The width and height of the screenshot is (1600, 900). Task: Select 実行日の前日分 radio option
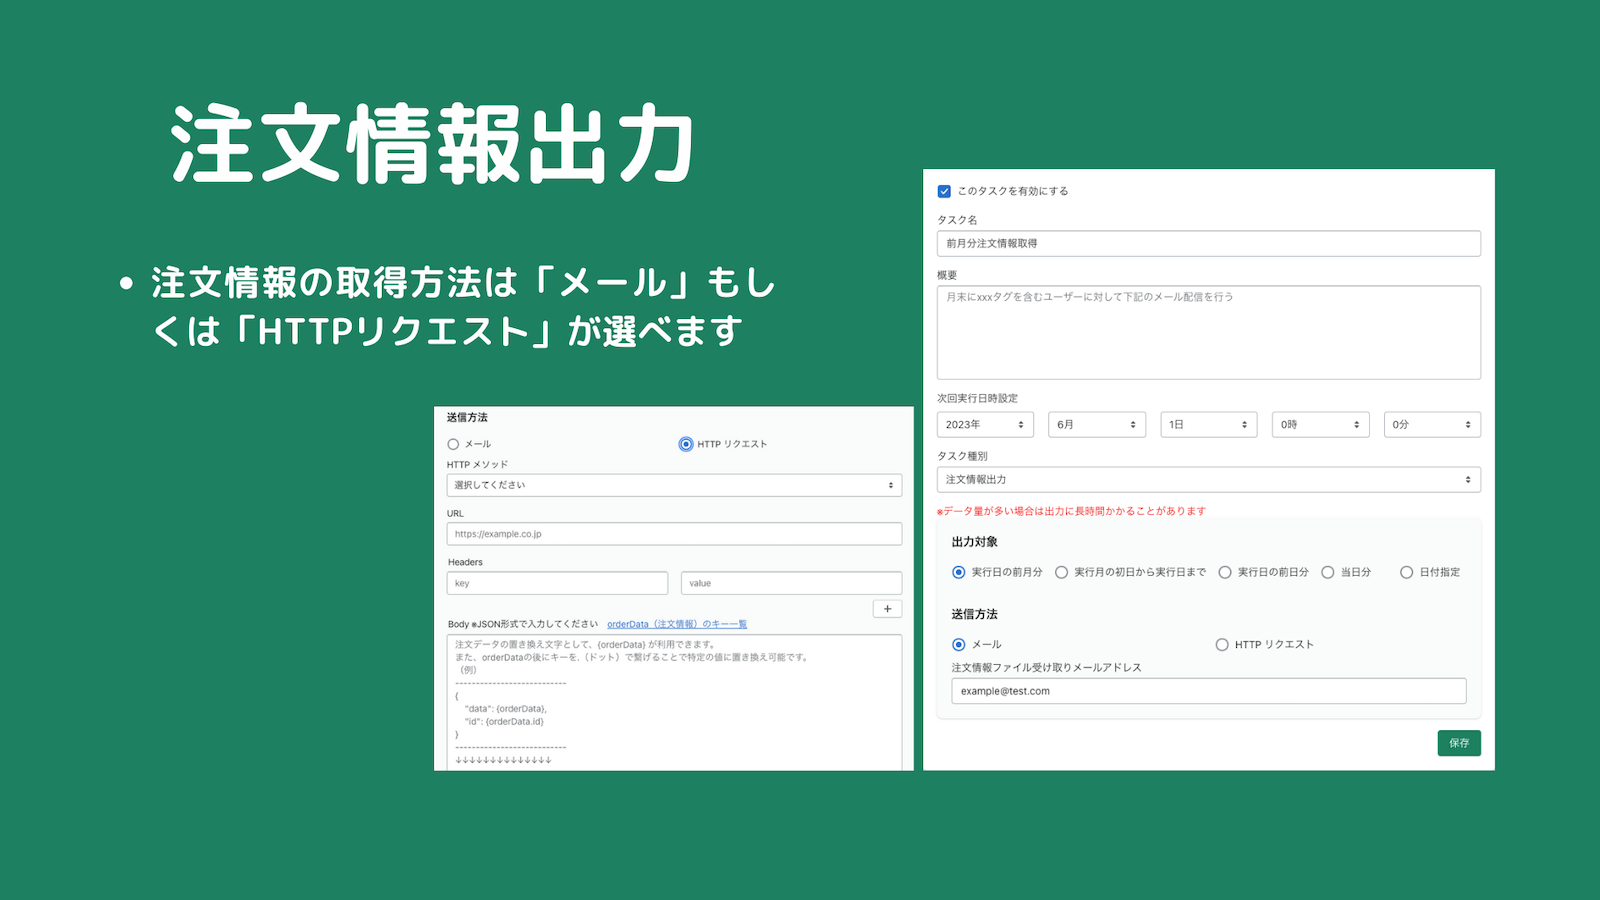pos(1225,572)
